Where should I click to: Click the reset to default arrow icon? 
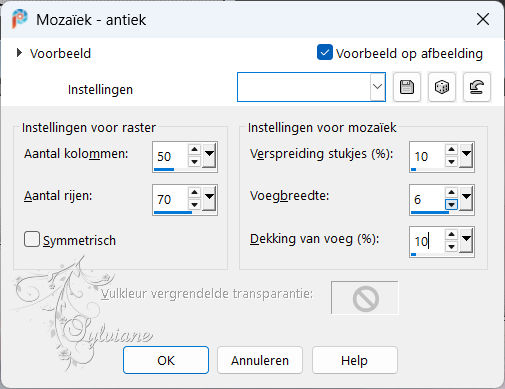477,87
